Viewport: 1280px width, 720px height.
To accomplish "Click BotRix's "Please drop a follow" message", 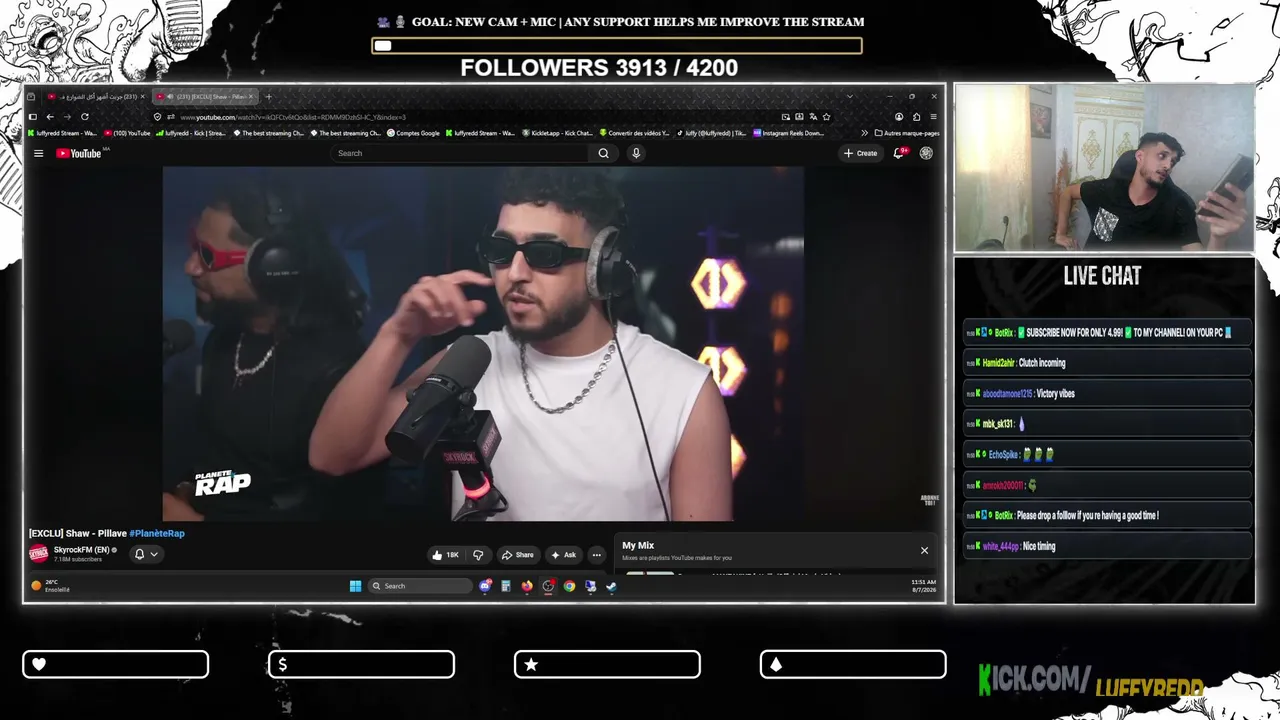I will [x=1107, y=516].
